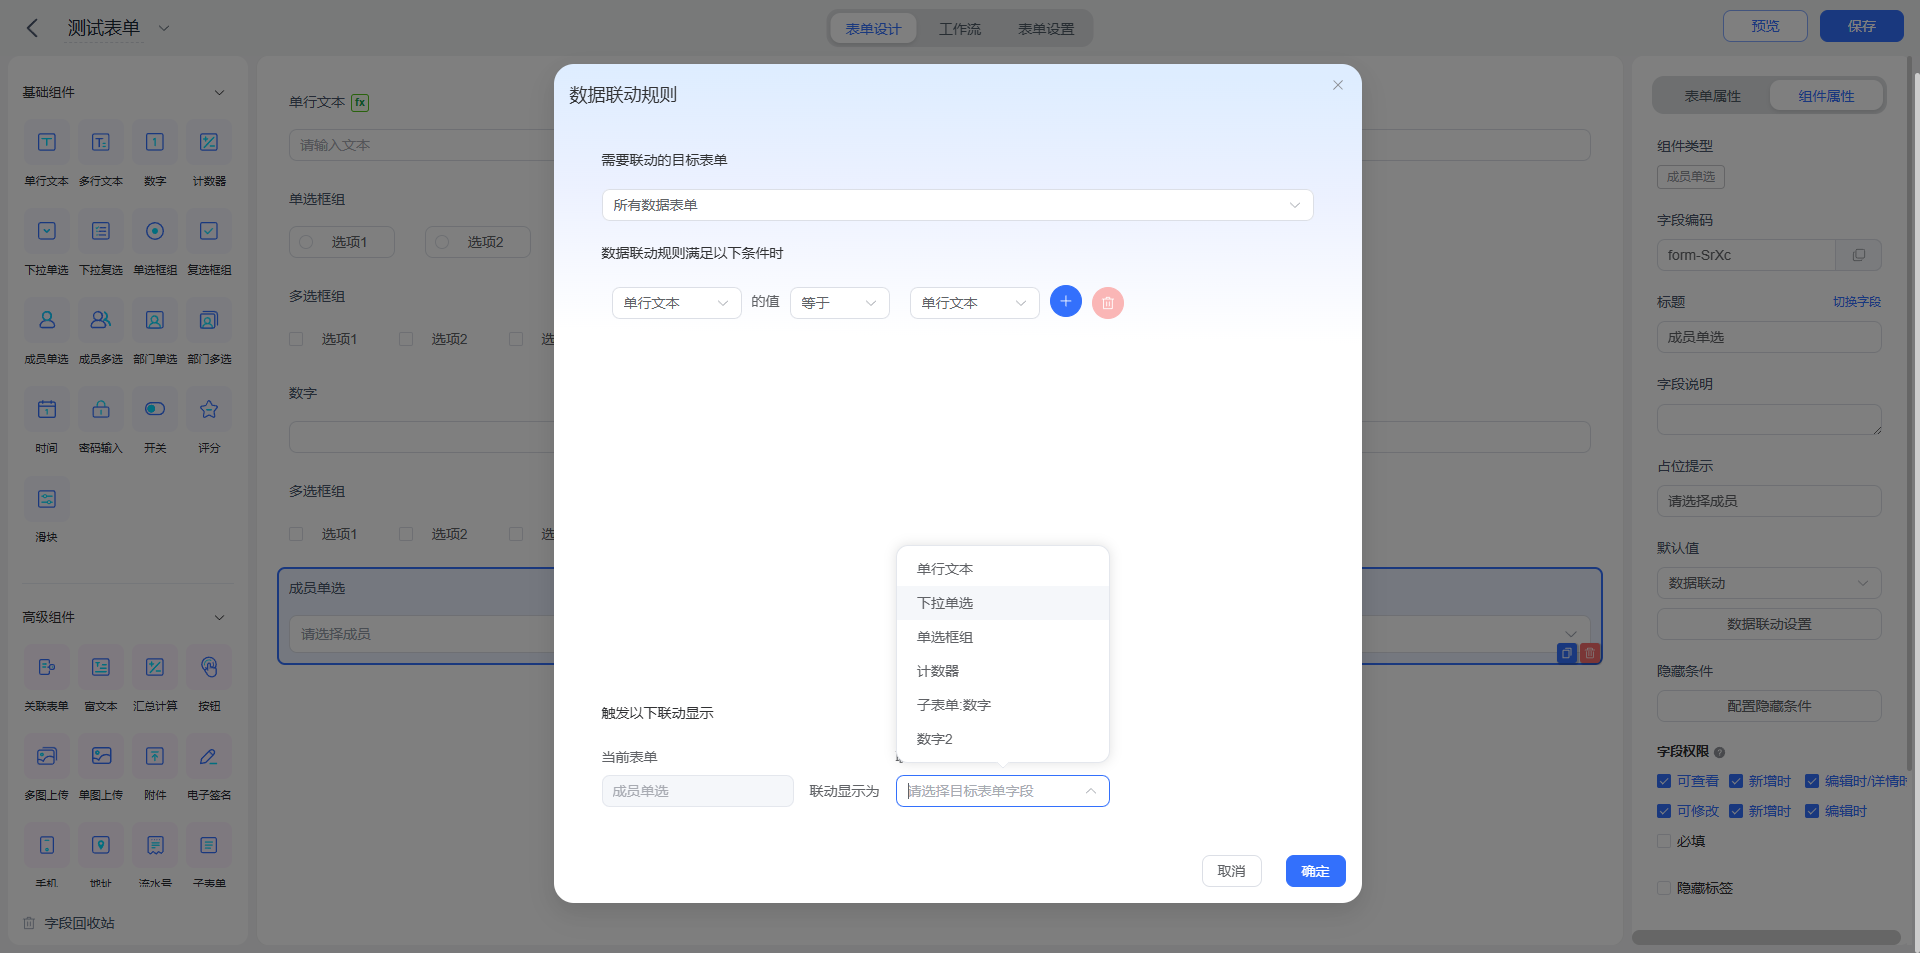Click the 单行文本 component icon in 基础组件
This screenshot has height=953, width=1920.
47,142
